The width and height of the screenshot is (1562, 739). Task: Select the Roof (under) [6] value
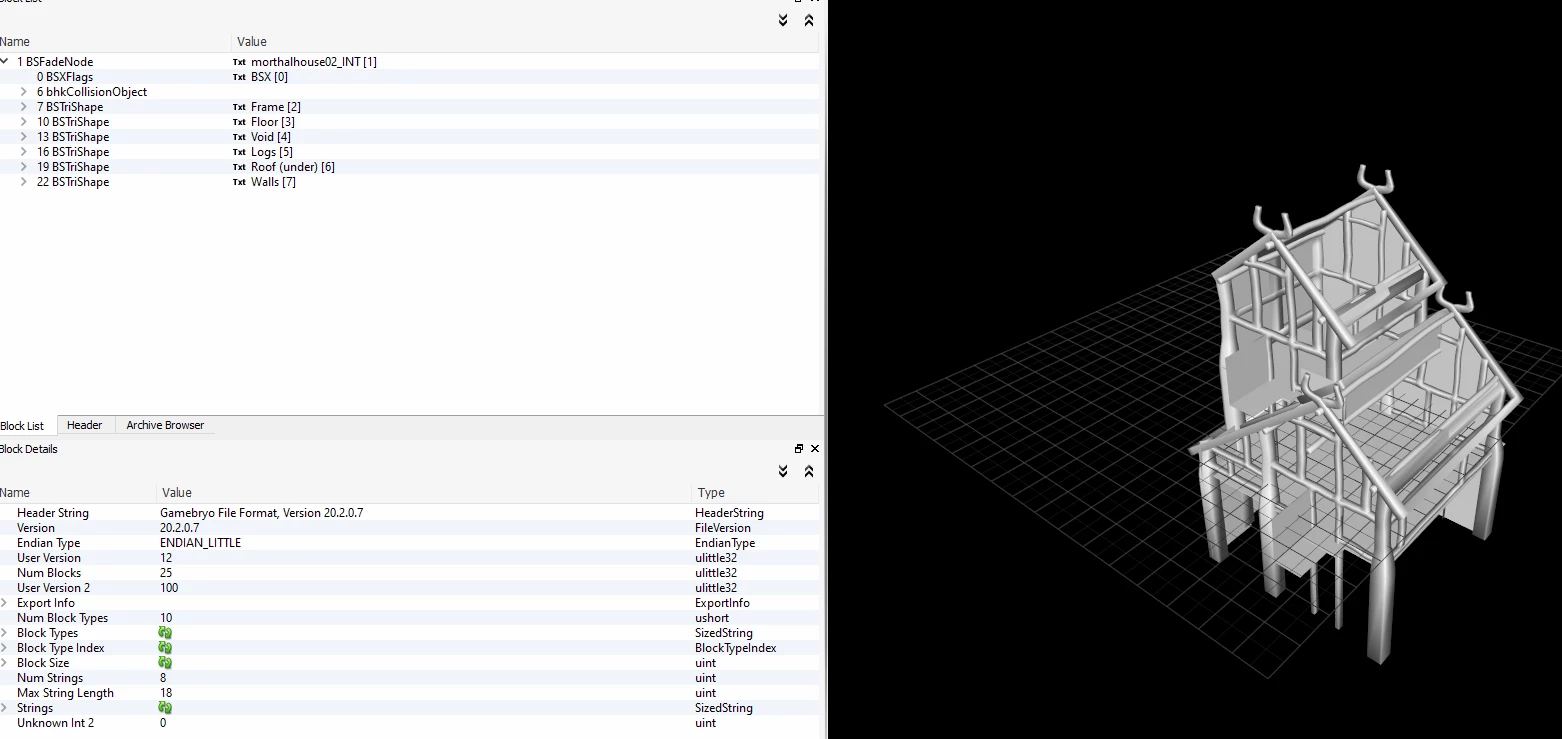(293, 167)
